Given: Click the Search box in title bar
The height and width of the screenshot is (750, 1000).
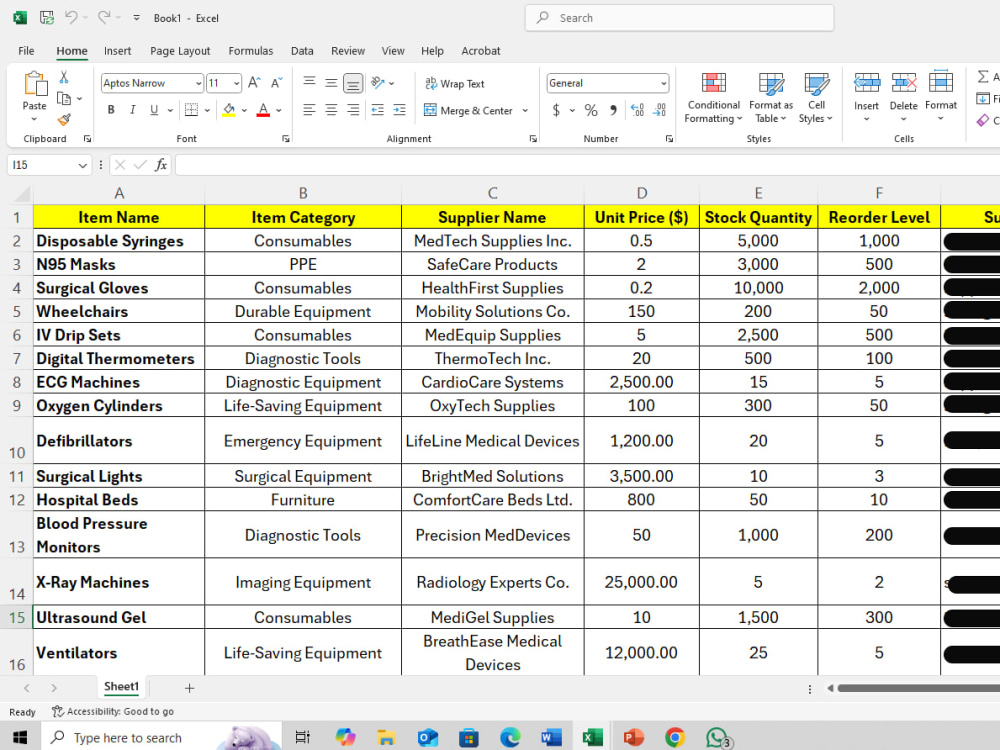Looking at the screenshot, I should [679, 18].
